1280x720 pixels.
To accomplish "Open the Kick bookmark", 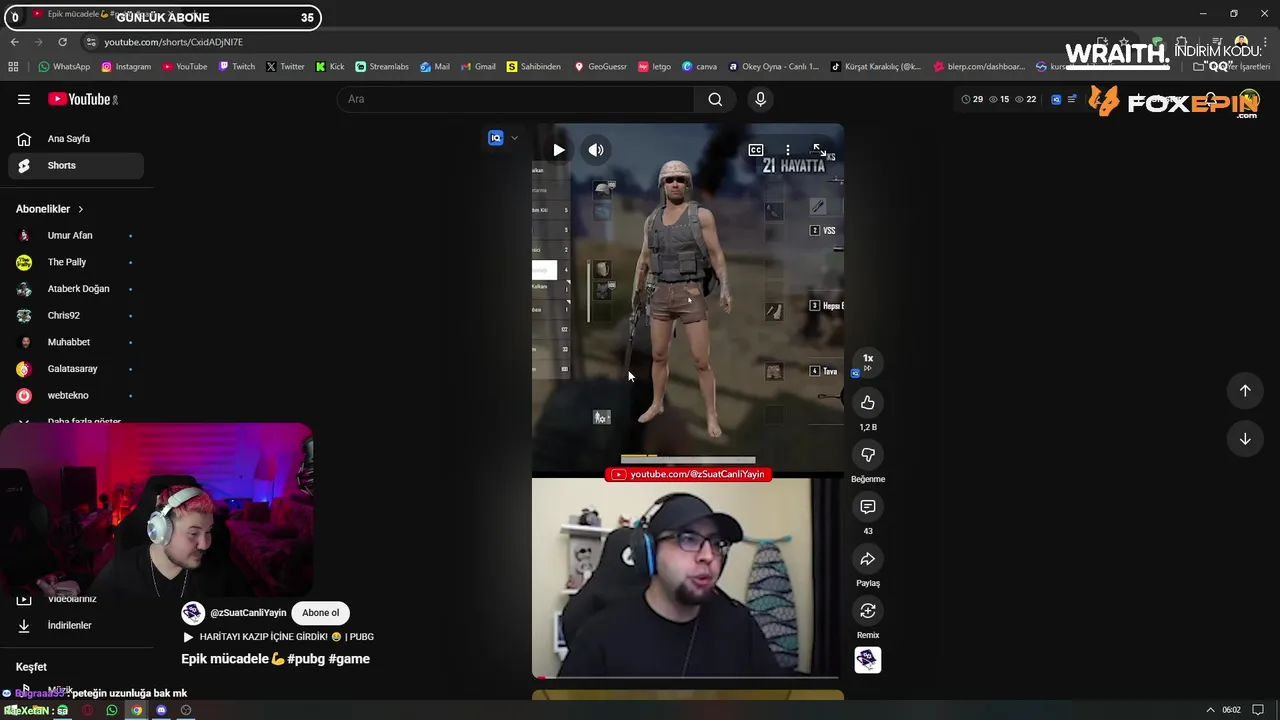I will [329, 67].
